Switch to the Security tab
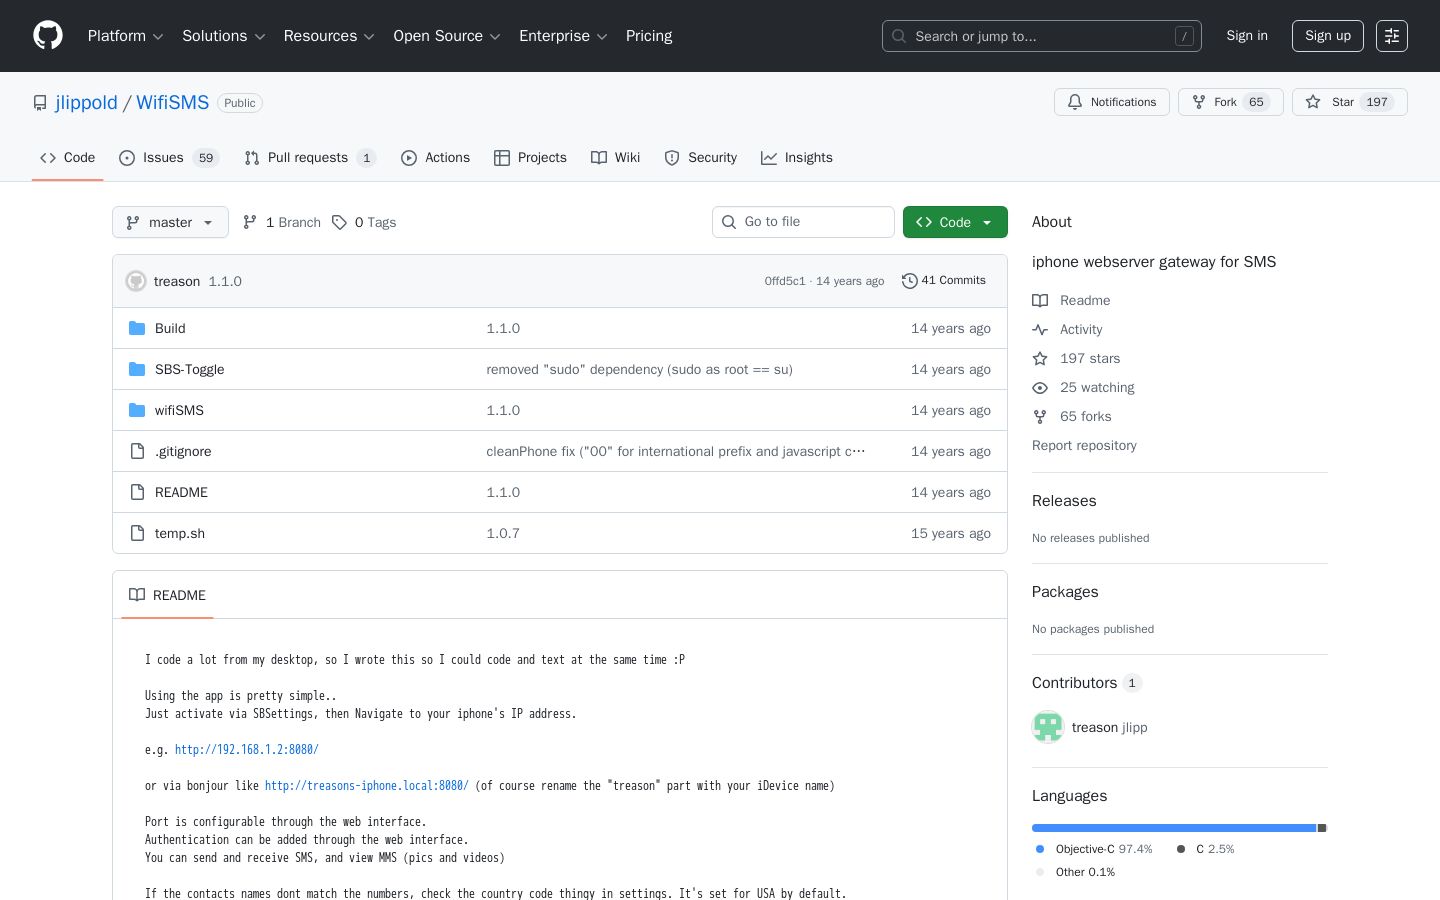Image resolution: width=1440 pixels, height=900 pixels. point(700,158)
